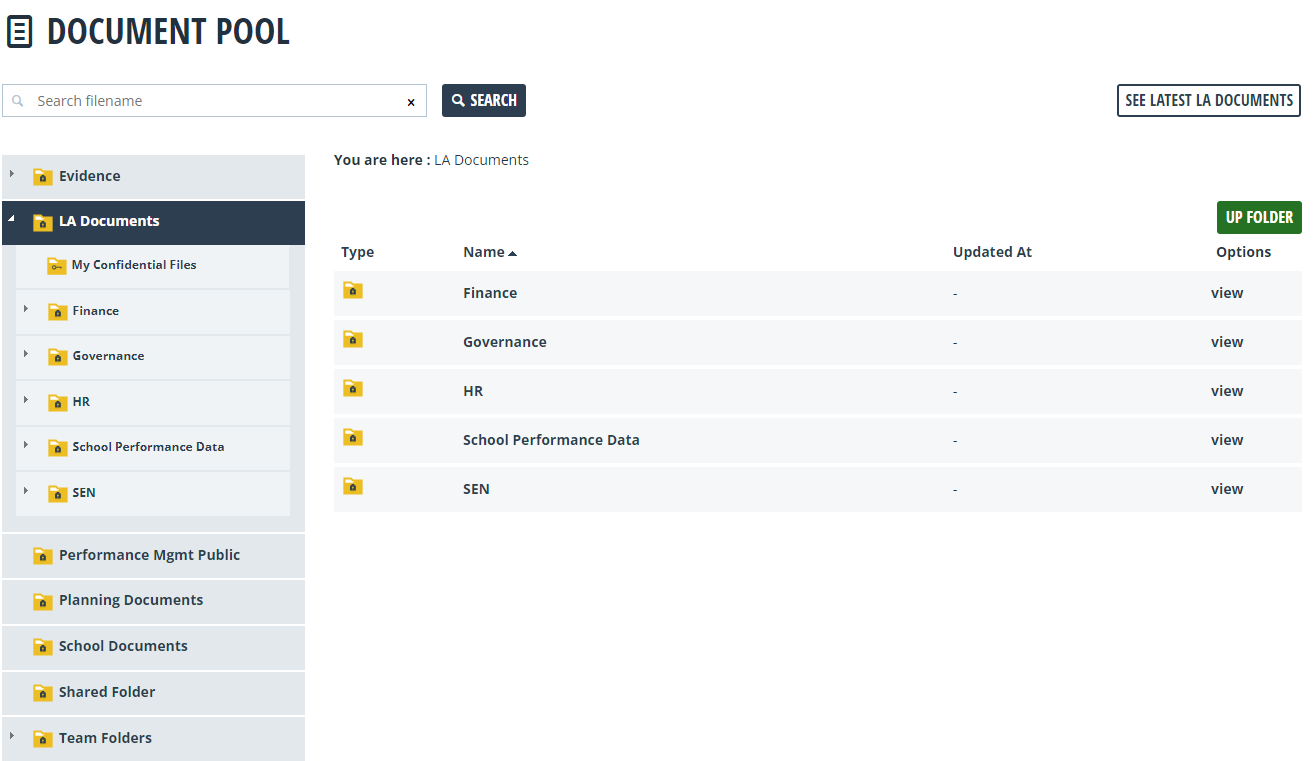Screen dimensions: 1313x761
Task: Clear the search field with the x
Action: pos(411,102)
